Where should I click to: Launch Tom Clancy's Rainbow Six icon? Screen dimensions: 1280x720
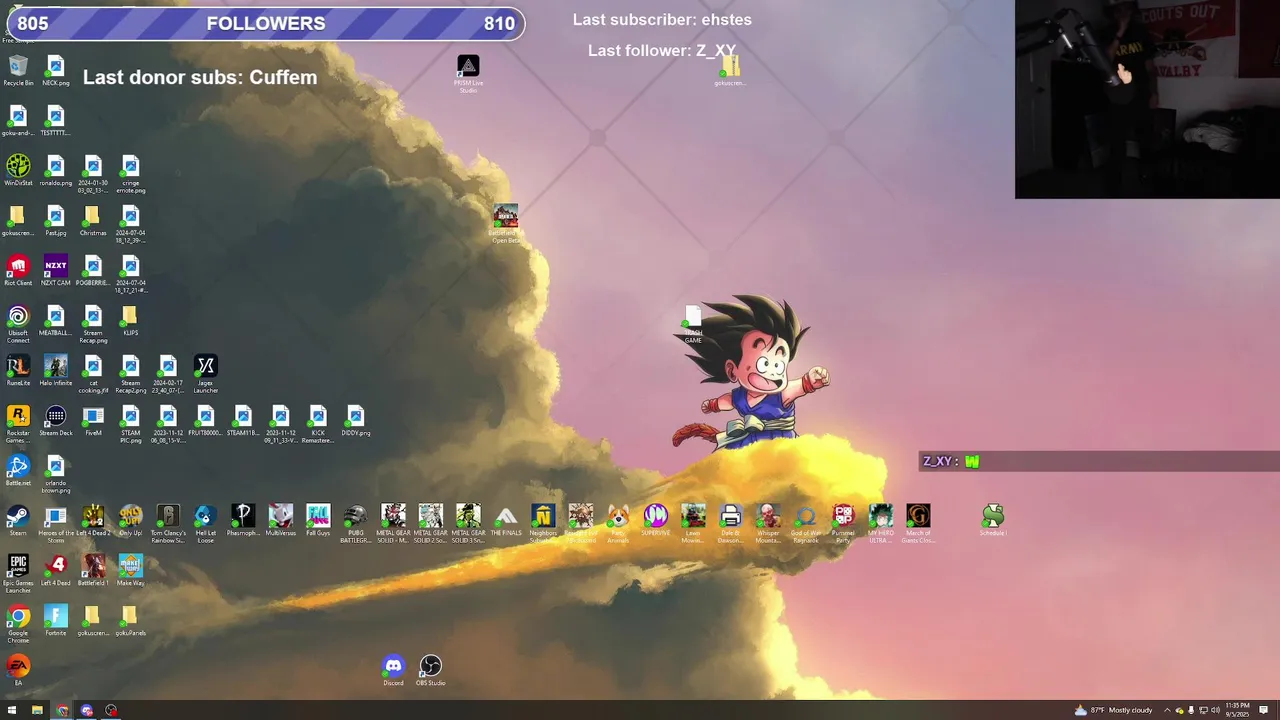tap(168, 524)
